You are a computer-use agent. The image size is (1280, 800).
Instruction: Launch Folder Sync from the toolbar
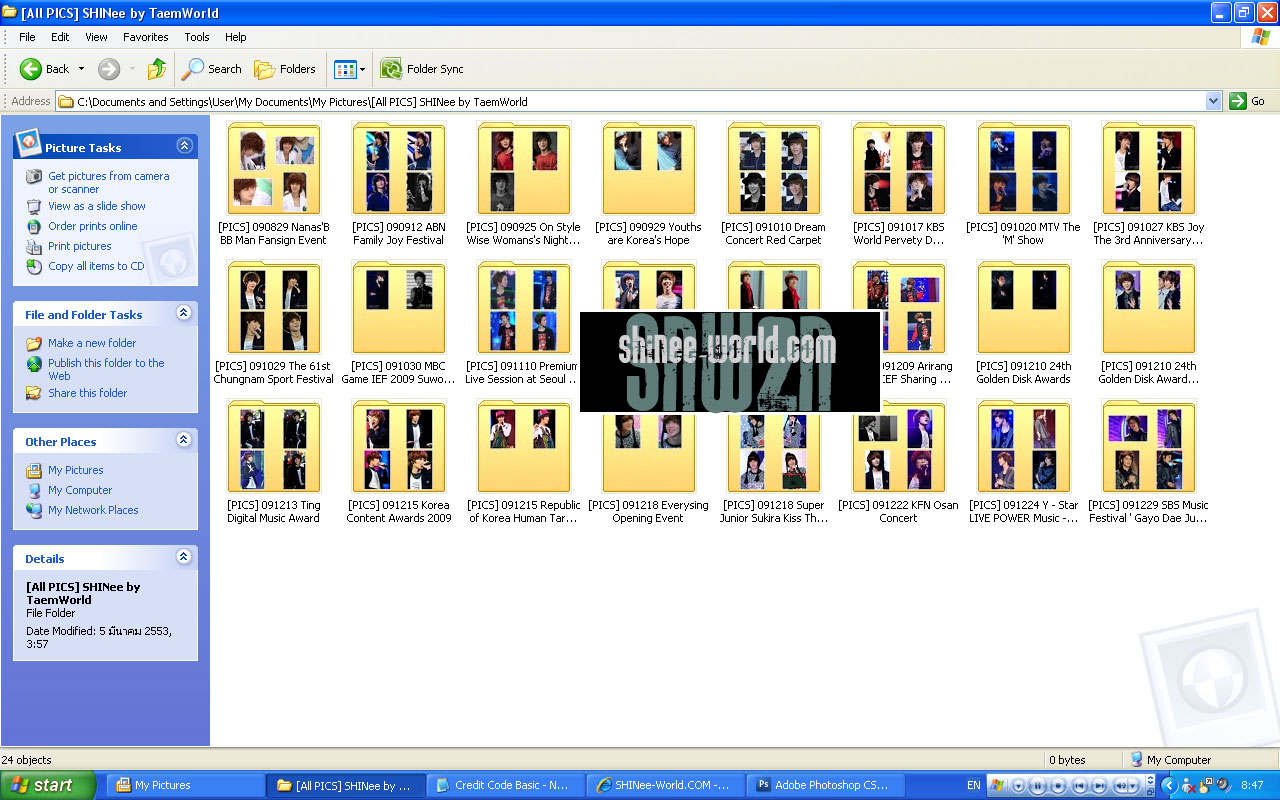pyautogui.click(x=421, y=69)
